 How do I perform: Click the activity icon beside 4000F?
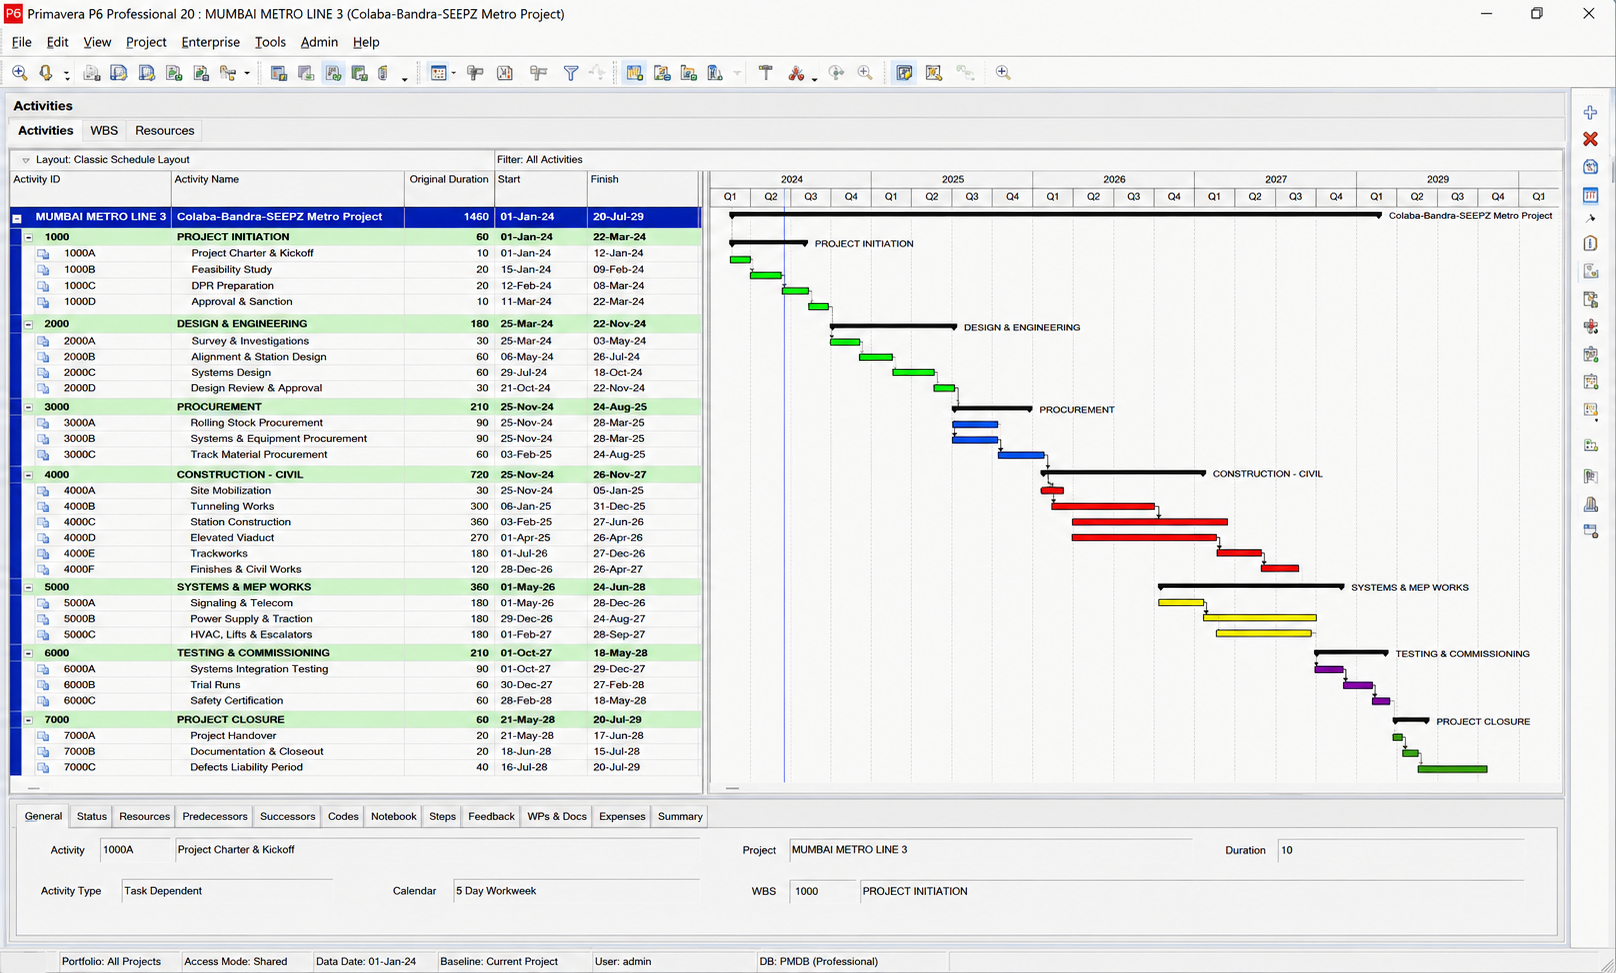pyautogui.click(x=43, y=570)
